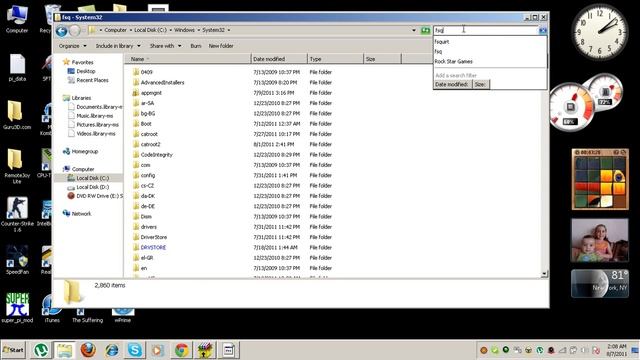Click the green refresh button beside address bar

tap(425, 30)
